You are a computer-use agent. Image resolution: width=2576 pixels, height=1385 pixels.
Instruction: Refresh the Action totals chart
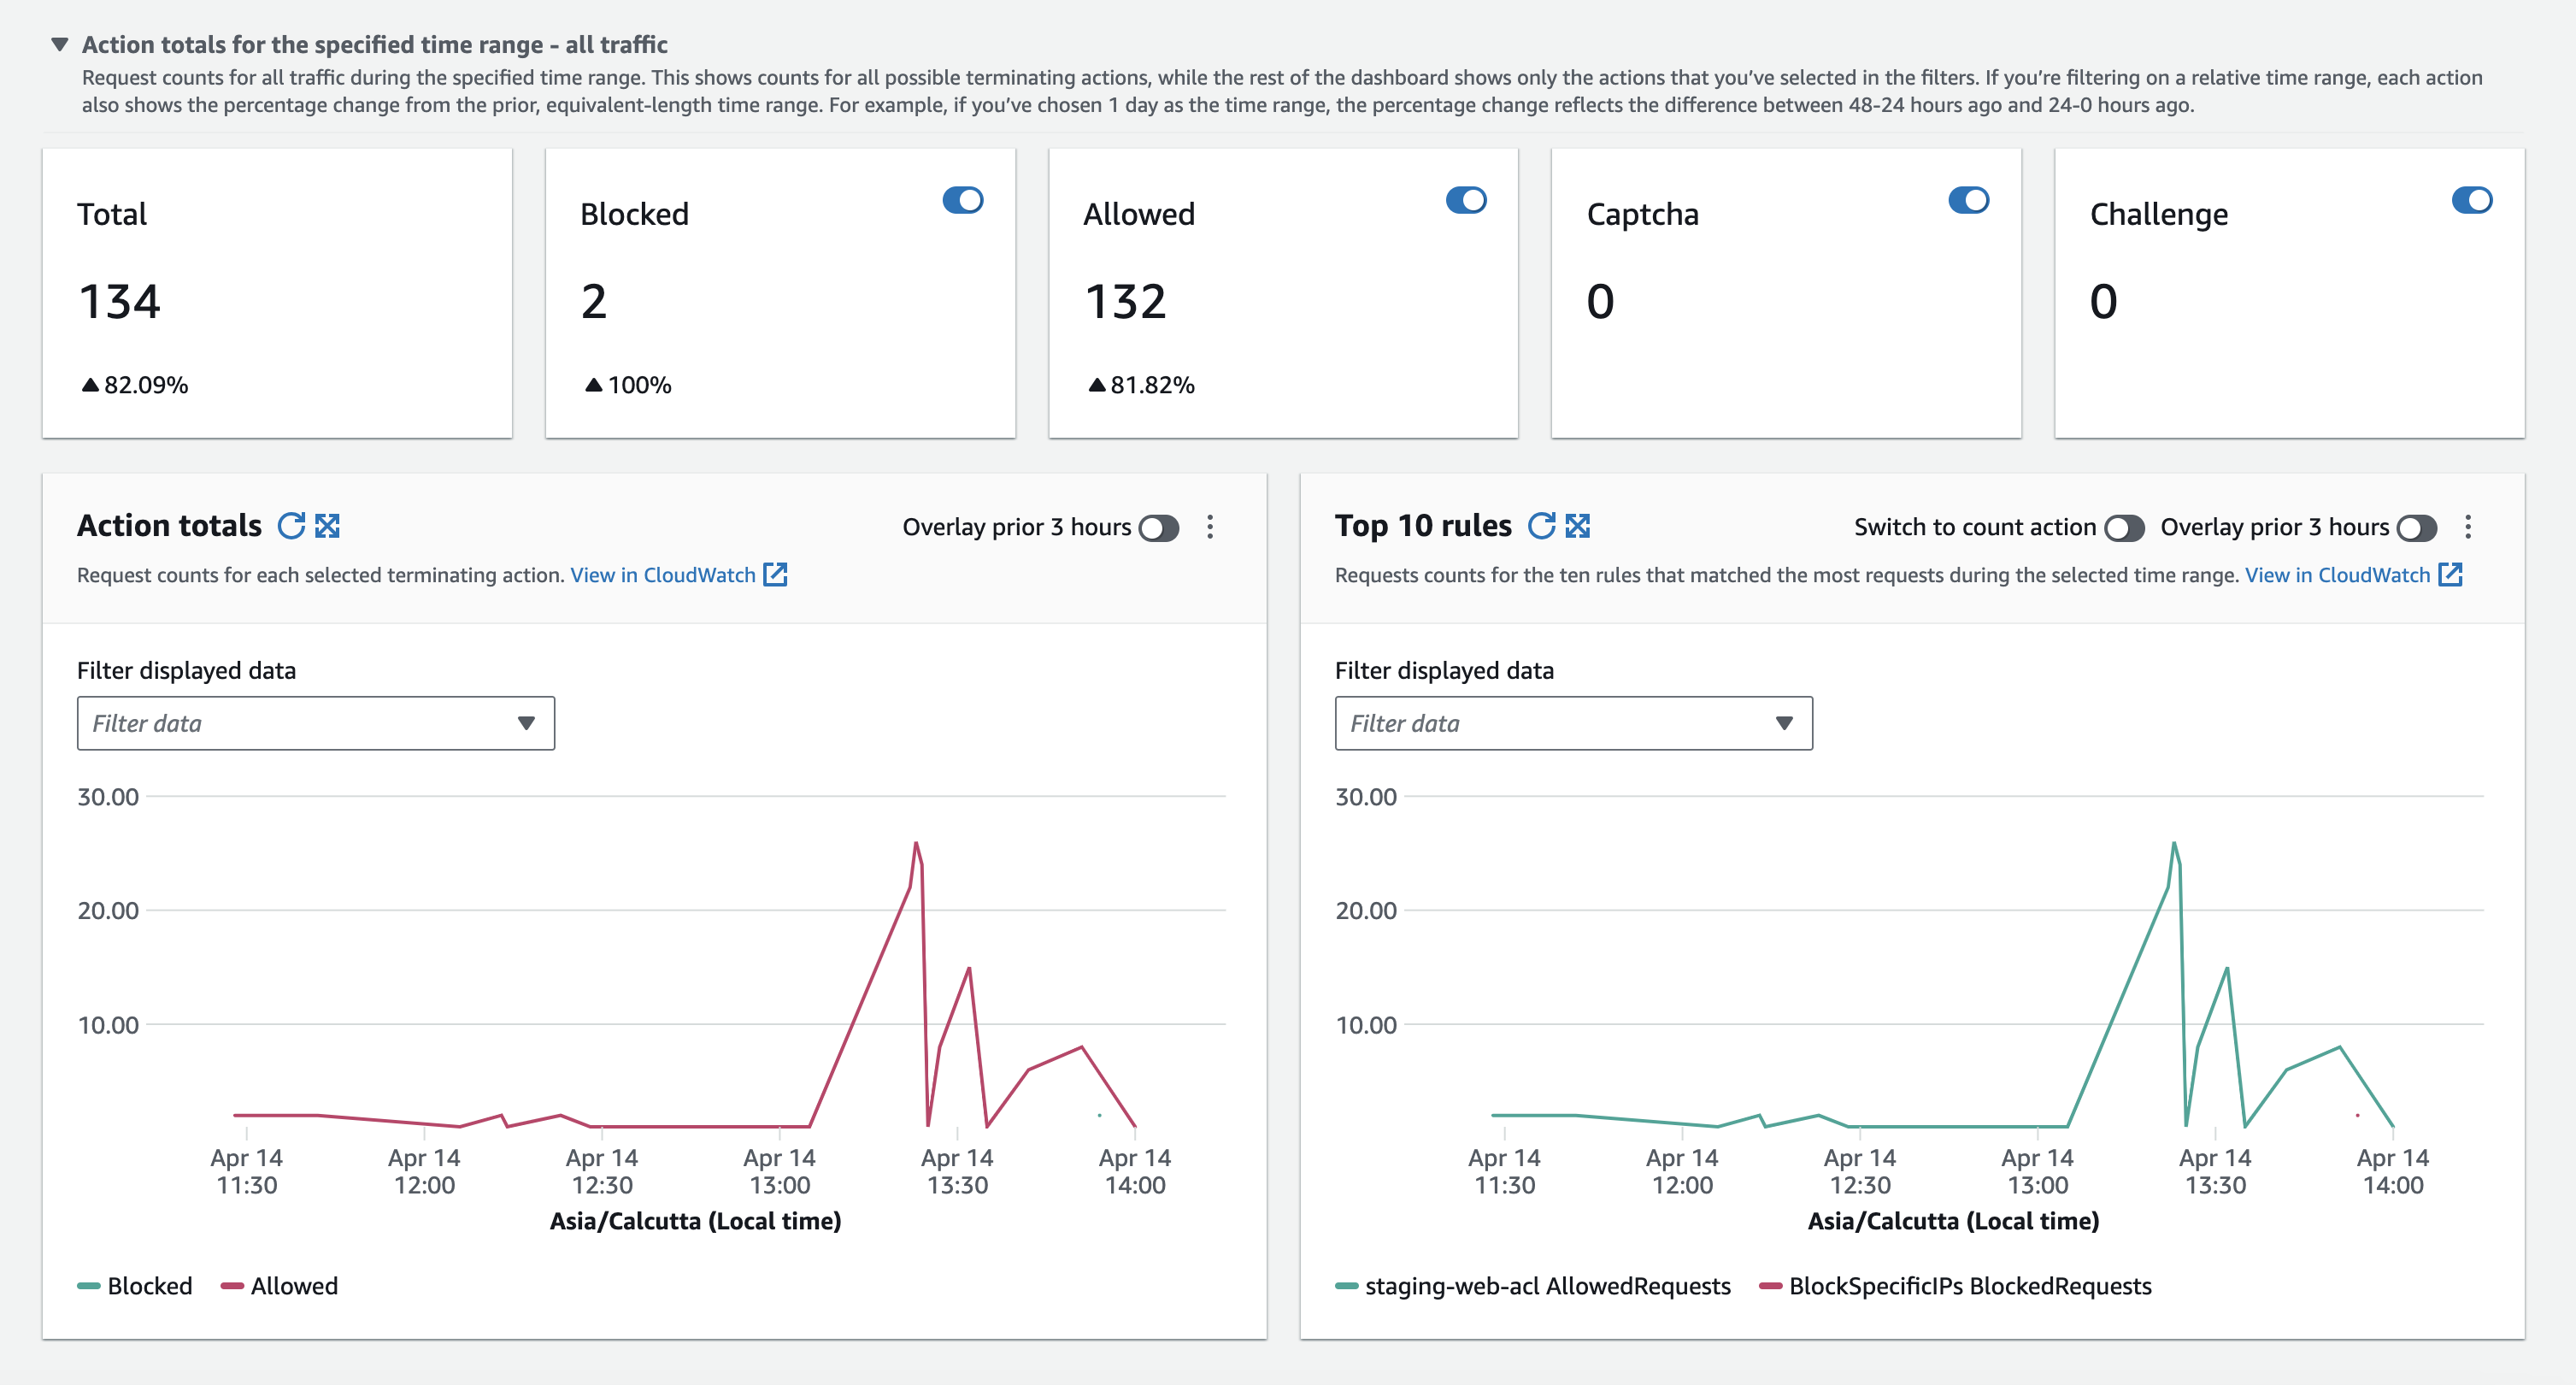click(x=291, y=525)
